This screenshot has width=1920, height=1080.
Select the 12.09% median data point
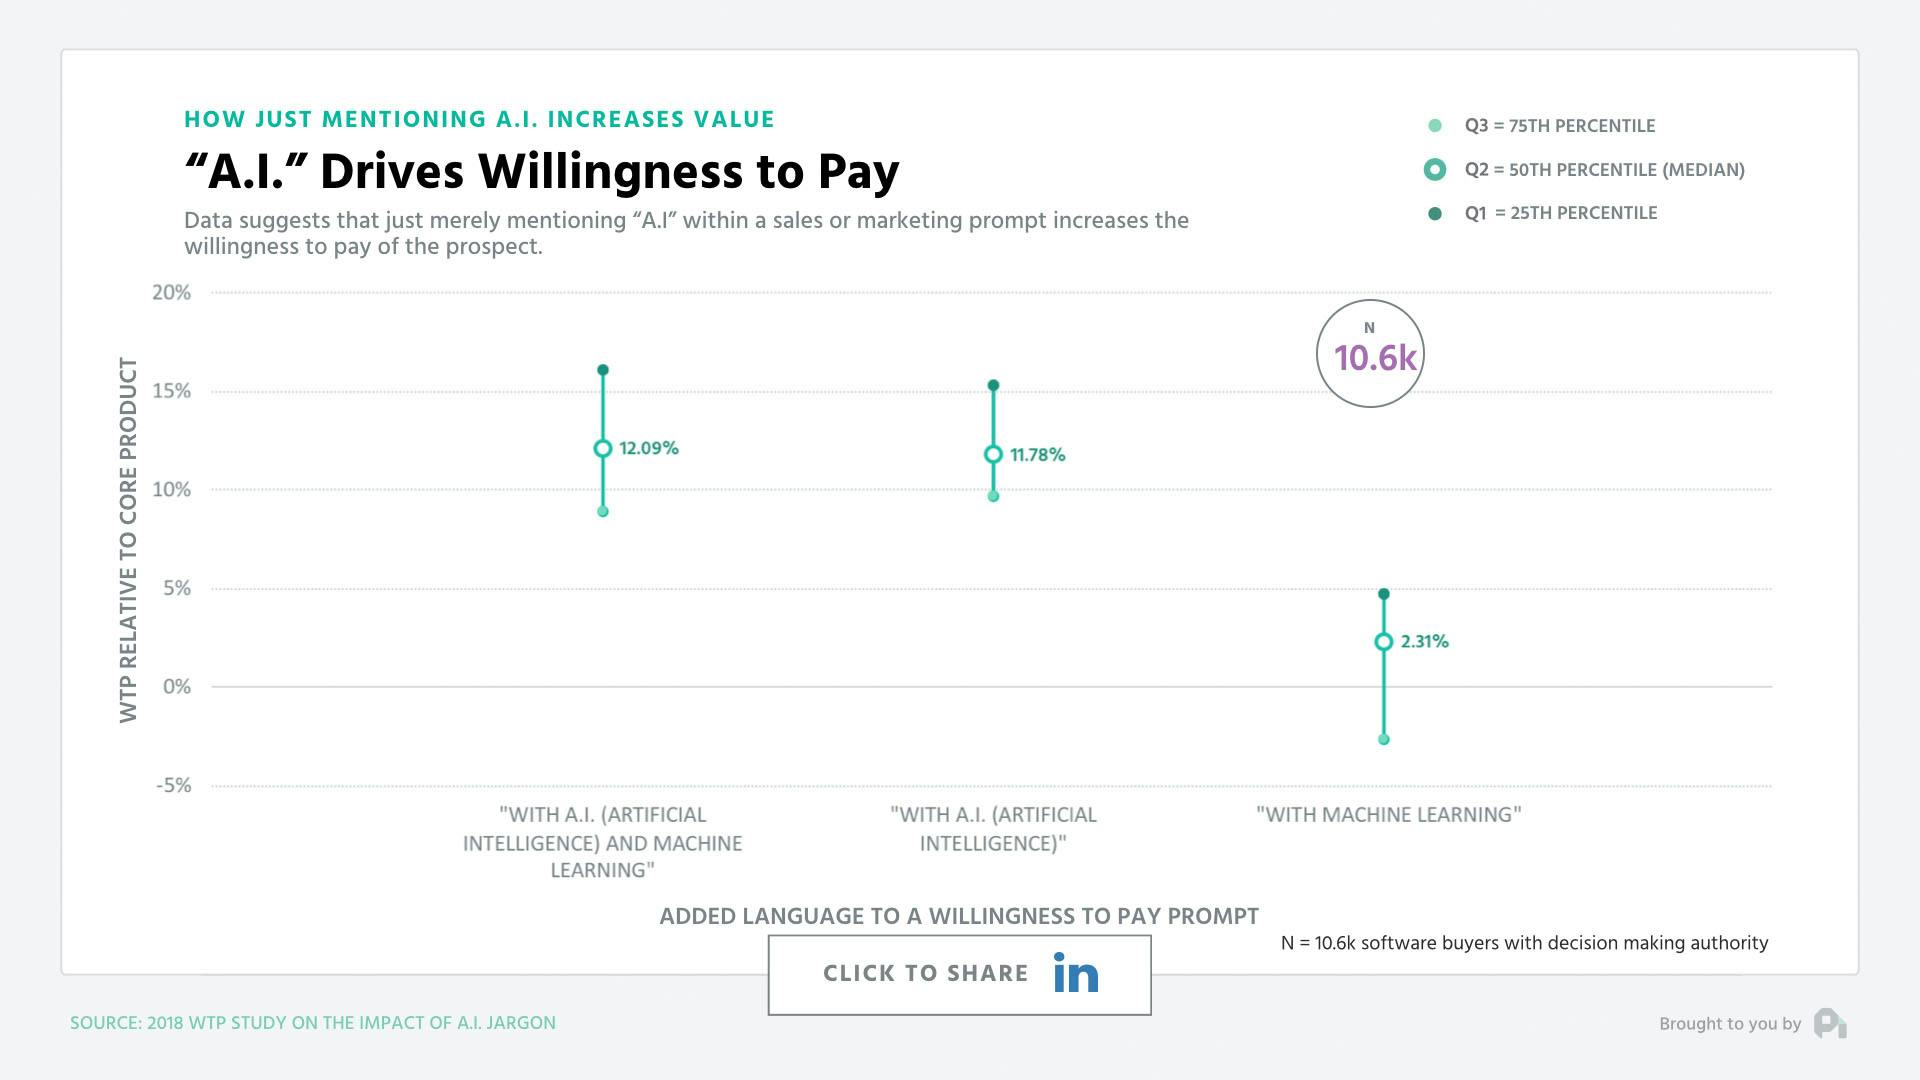(603, 448)
